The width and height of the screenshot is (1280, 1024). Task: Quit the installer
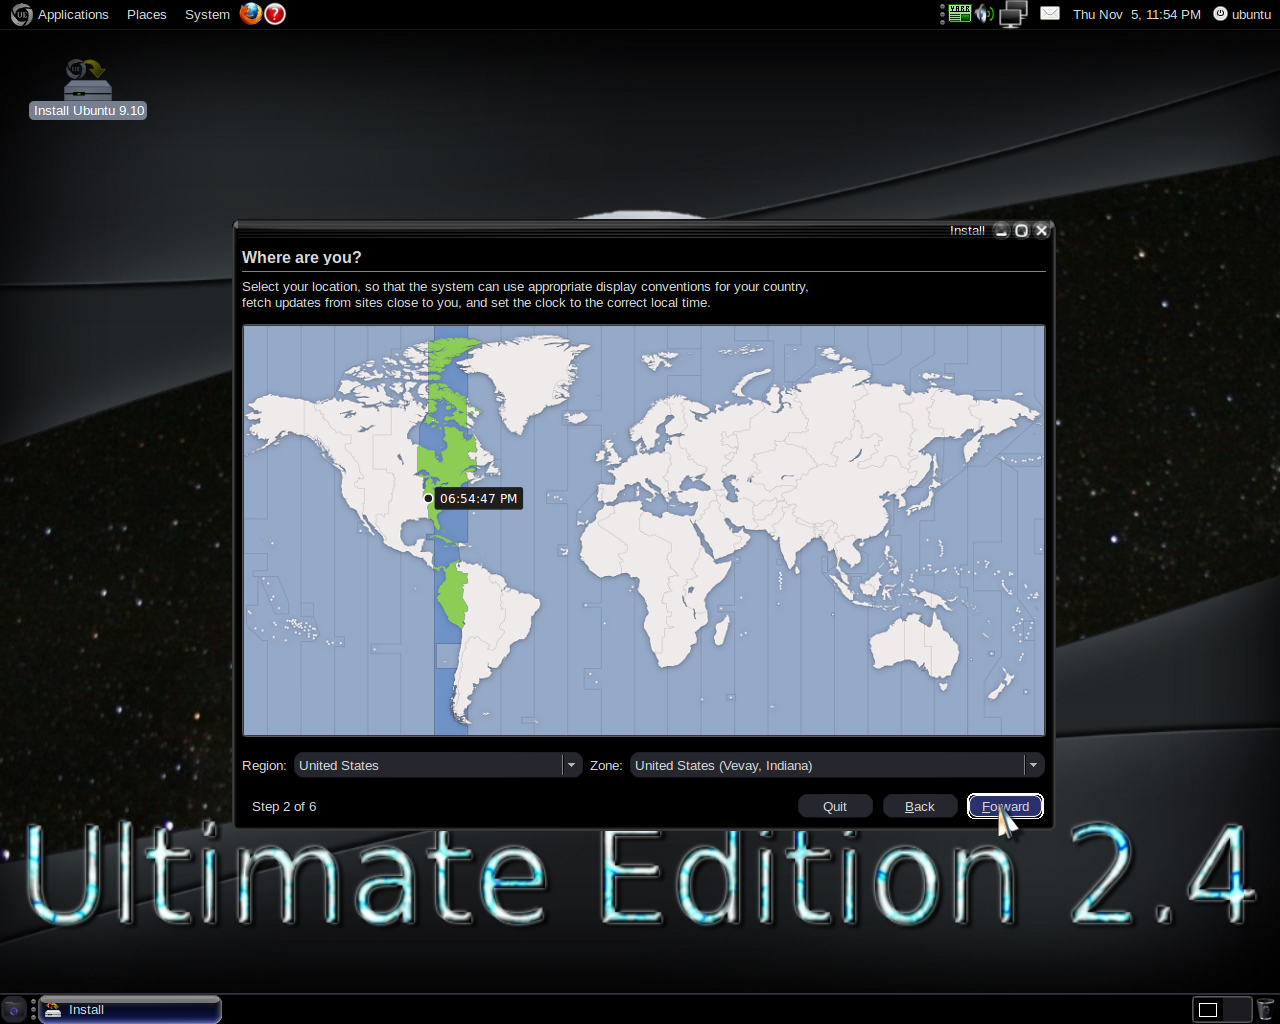tap(835, 806)
